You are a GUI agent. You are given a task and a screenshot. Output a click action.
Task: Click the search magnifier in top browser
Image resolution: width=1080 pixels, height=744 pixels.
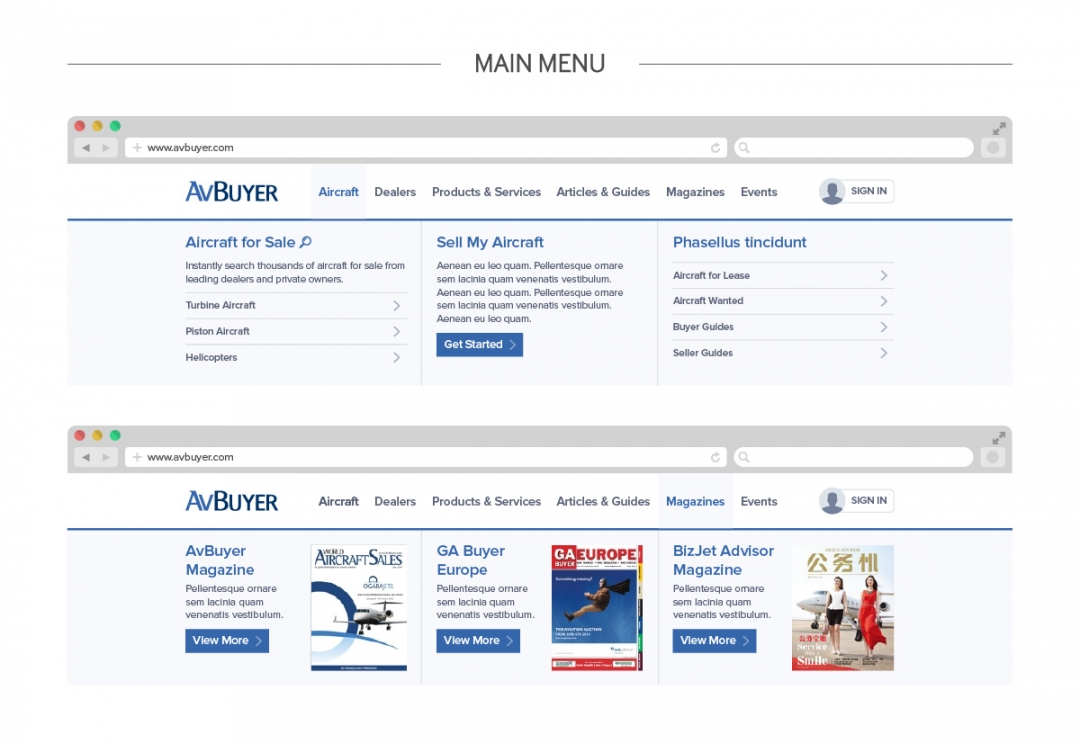744,147
